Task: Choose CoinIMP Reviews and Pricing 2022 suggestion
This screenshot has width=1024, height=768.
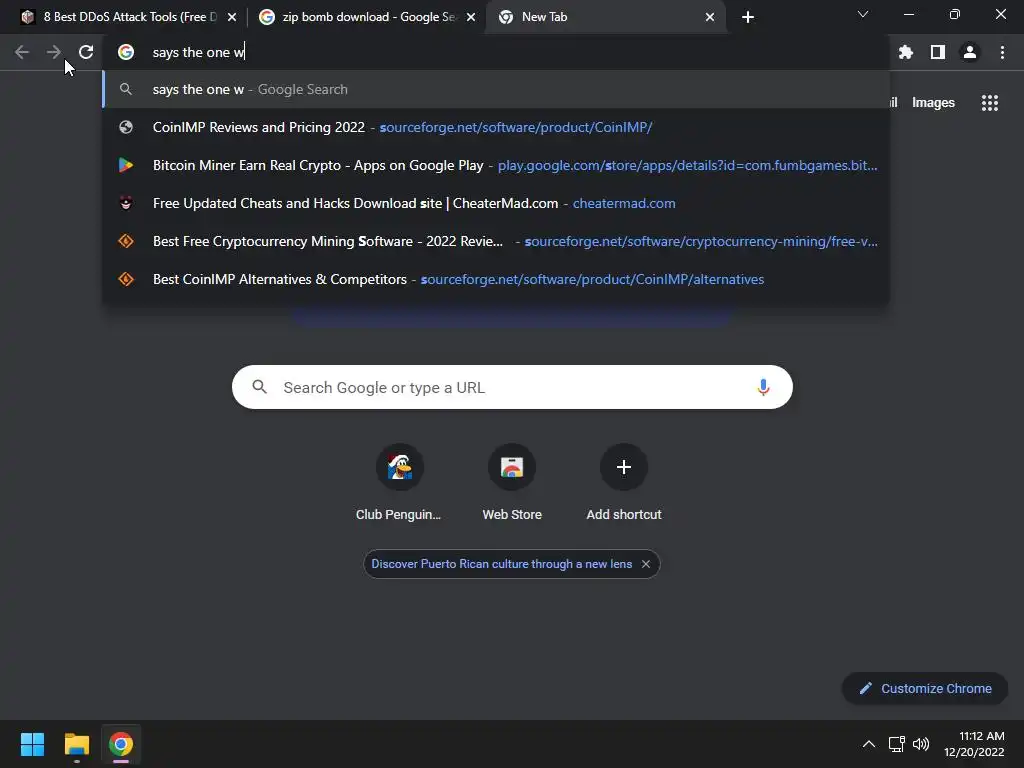Action: click(496, 127)
